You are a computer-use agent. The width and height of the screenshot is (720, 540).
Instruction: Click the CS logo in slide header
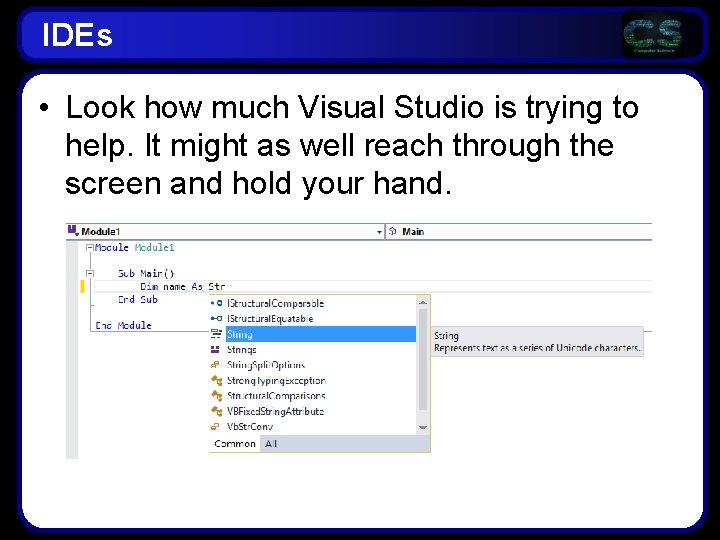click(652, 34)
